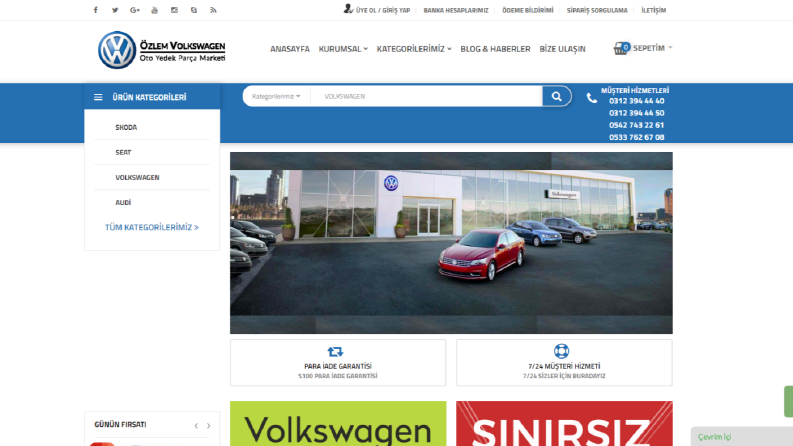Open Sipariş Sorgulama link

pyautogui.click(x=597, y=10)
